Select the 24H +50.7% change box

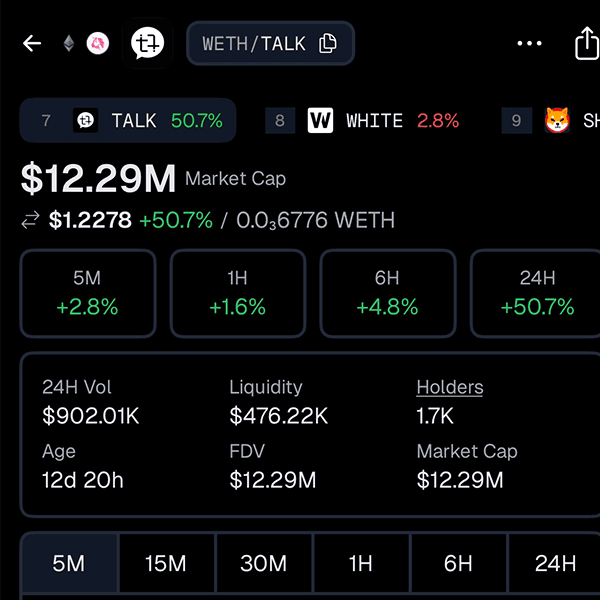[x=536, y=293]
